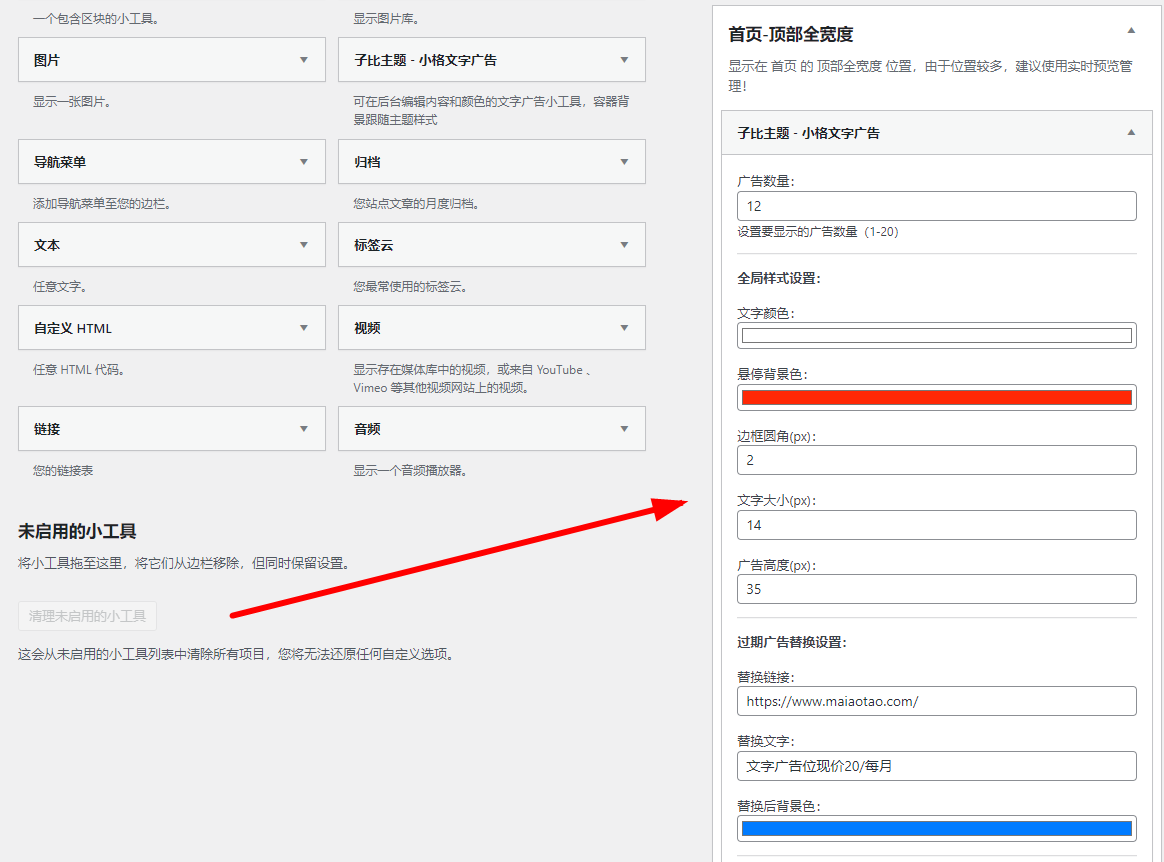Screen dimensions: 1164x862
Task: Expand the 图片 widget options dropdown
Action: 304,60
